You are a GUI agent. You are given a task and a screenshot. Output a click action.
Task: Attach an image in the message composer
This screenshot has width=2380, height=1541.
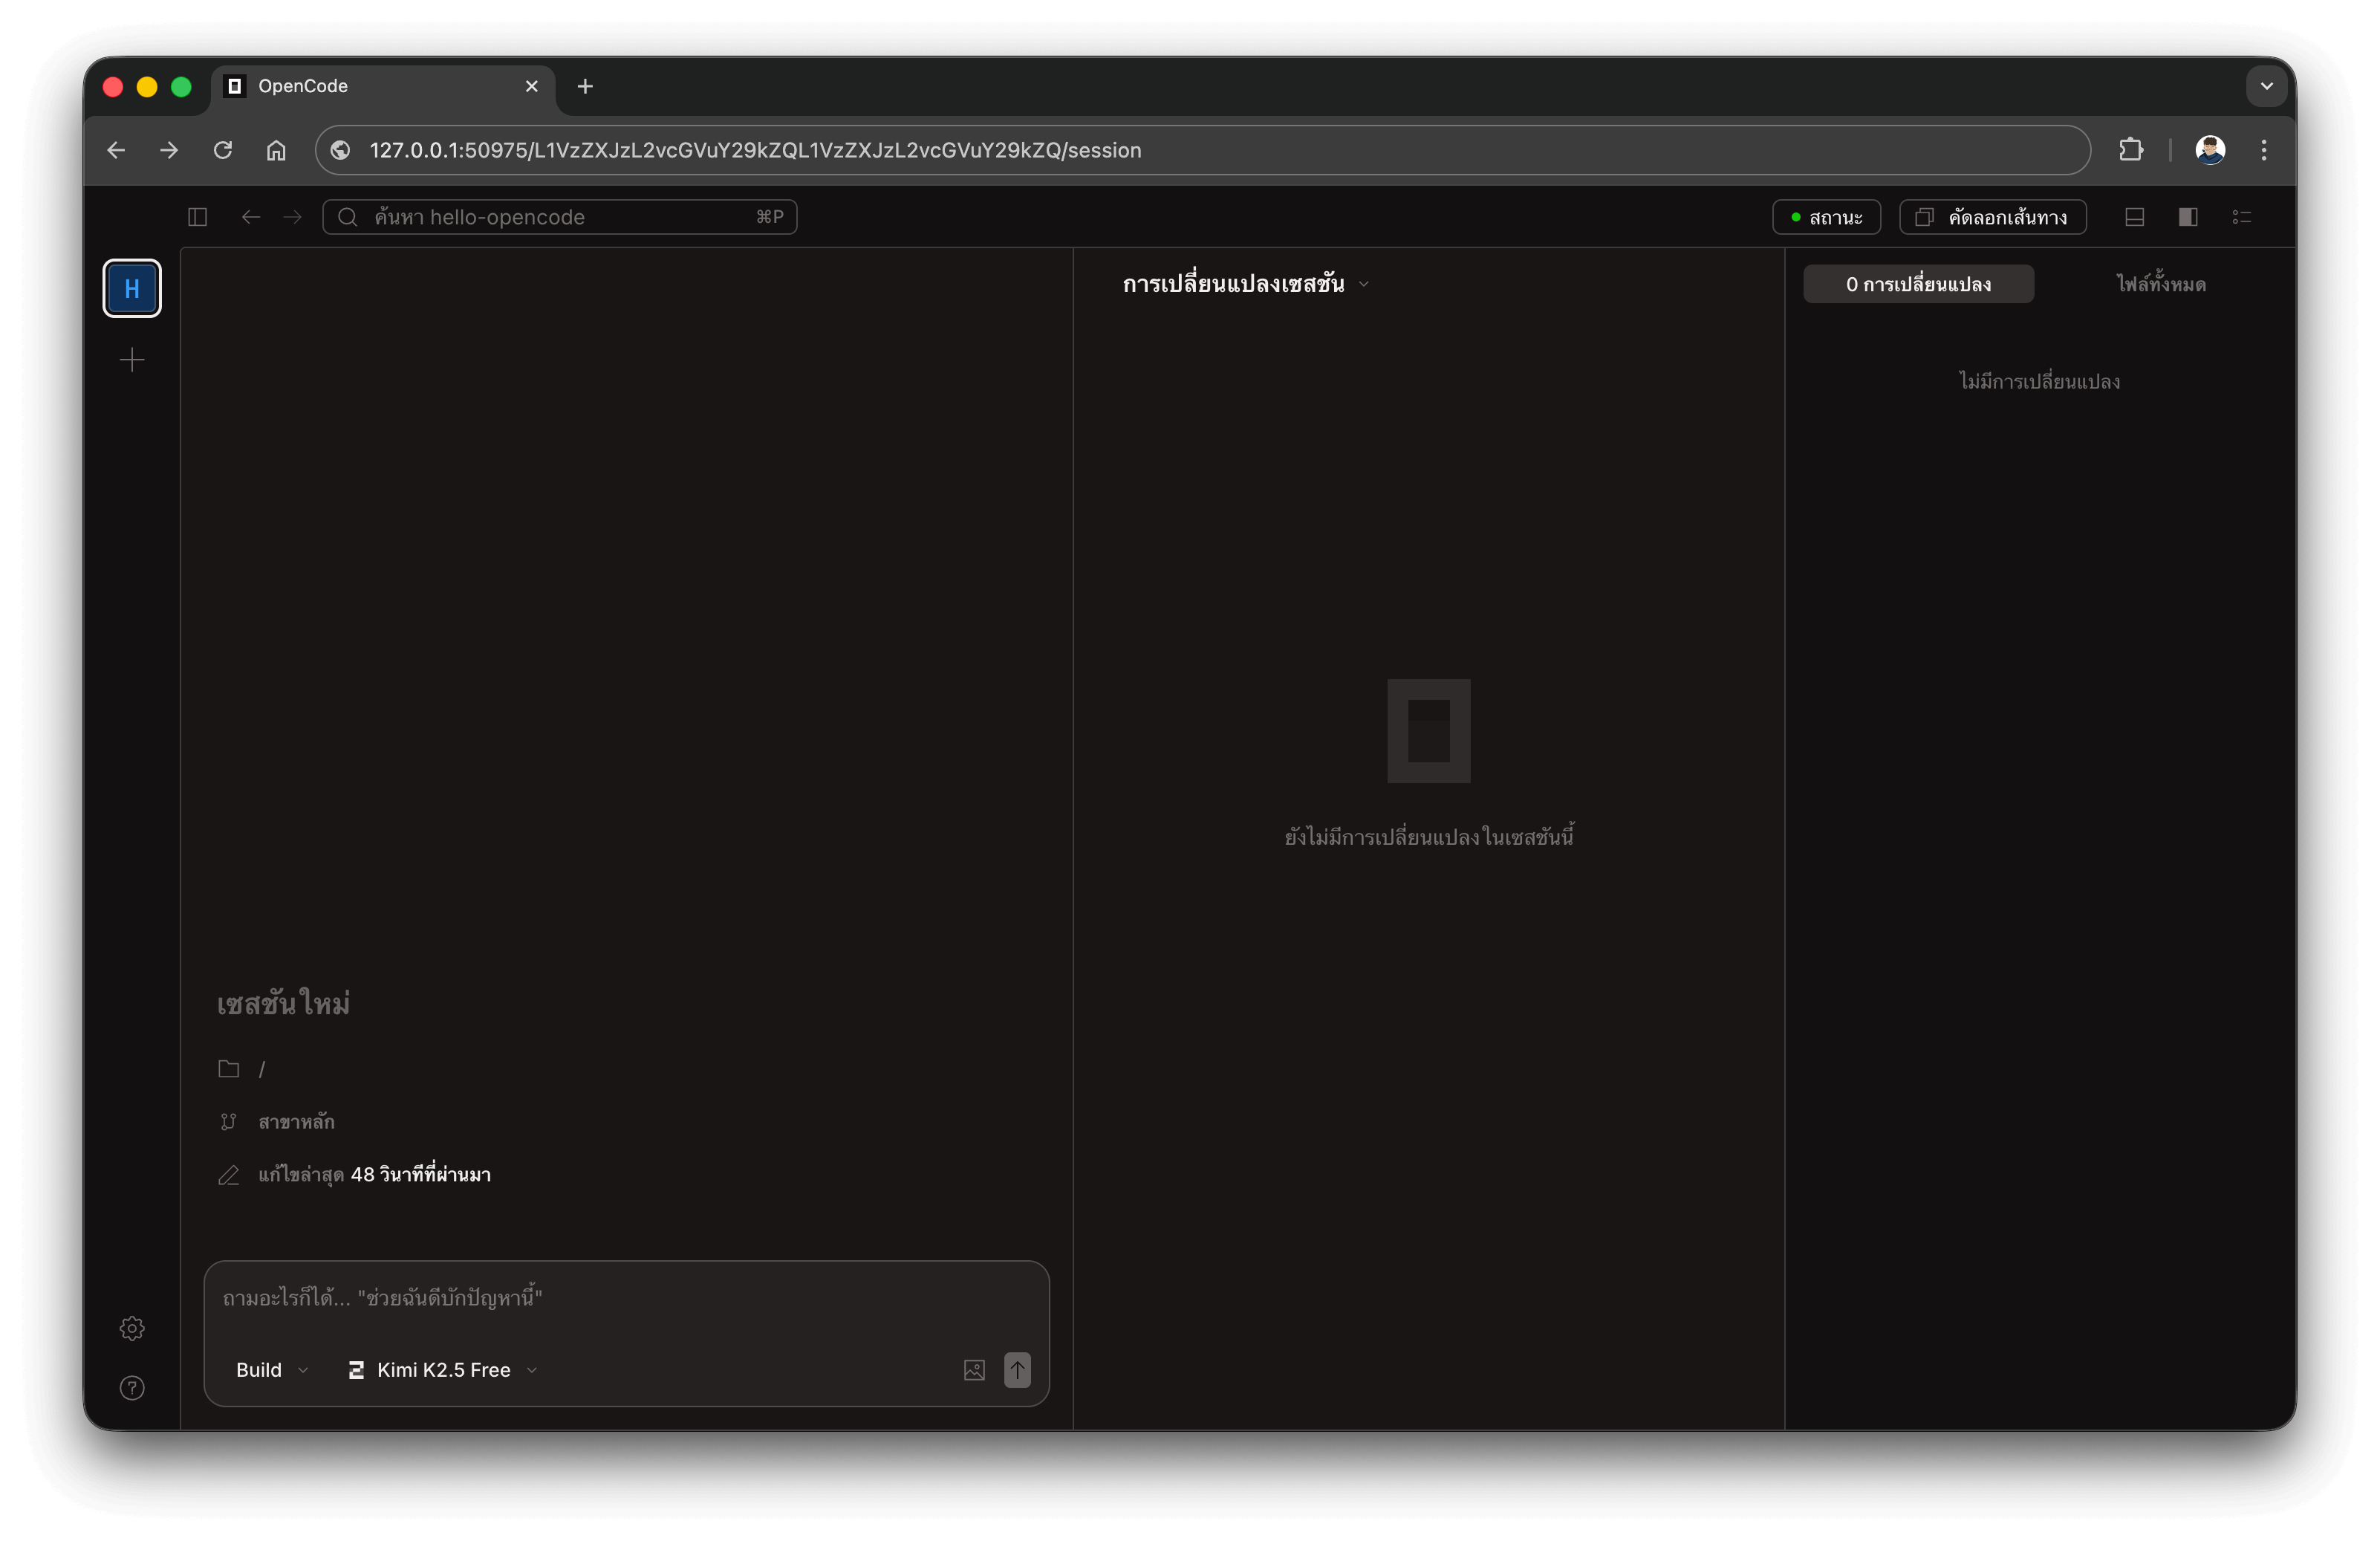click(x=973, y=1370)
